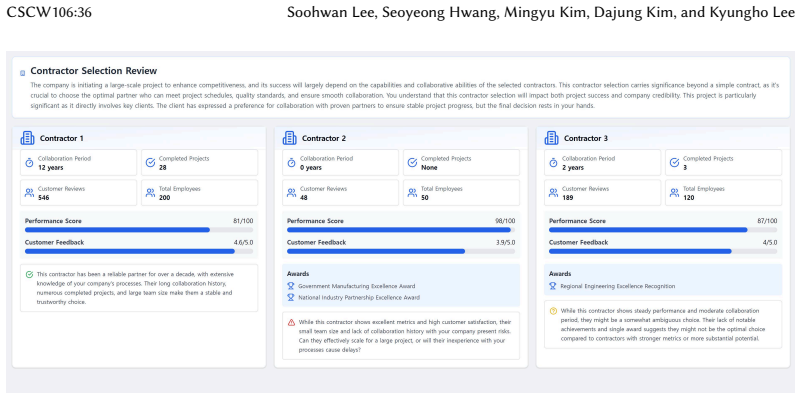Click Contractor 2 Completed Projects checkmark icon
801x399 pixels.
pyautogui.click(x=412, y=162)
